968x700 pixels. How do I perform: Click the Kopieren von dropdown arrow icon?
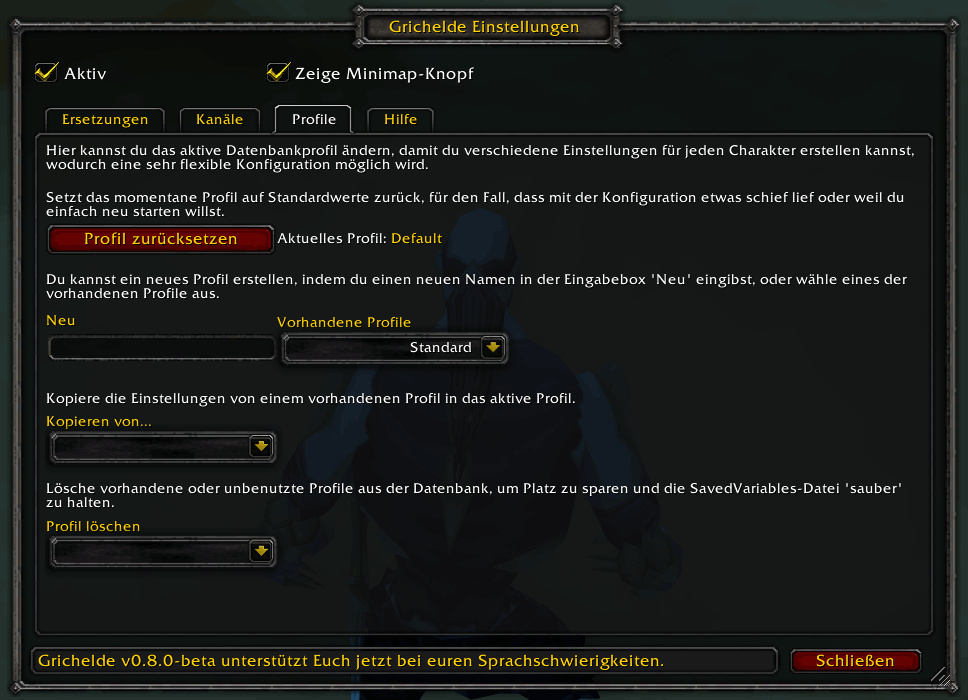[261, 446]
